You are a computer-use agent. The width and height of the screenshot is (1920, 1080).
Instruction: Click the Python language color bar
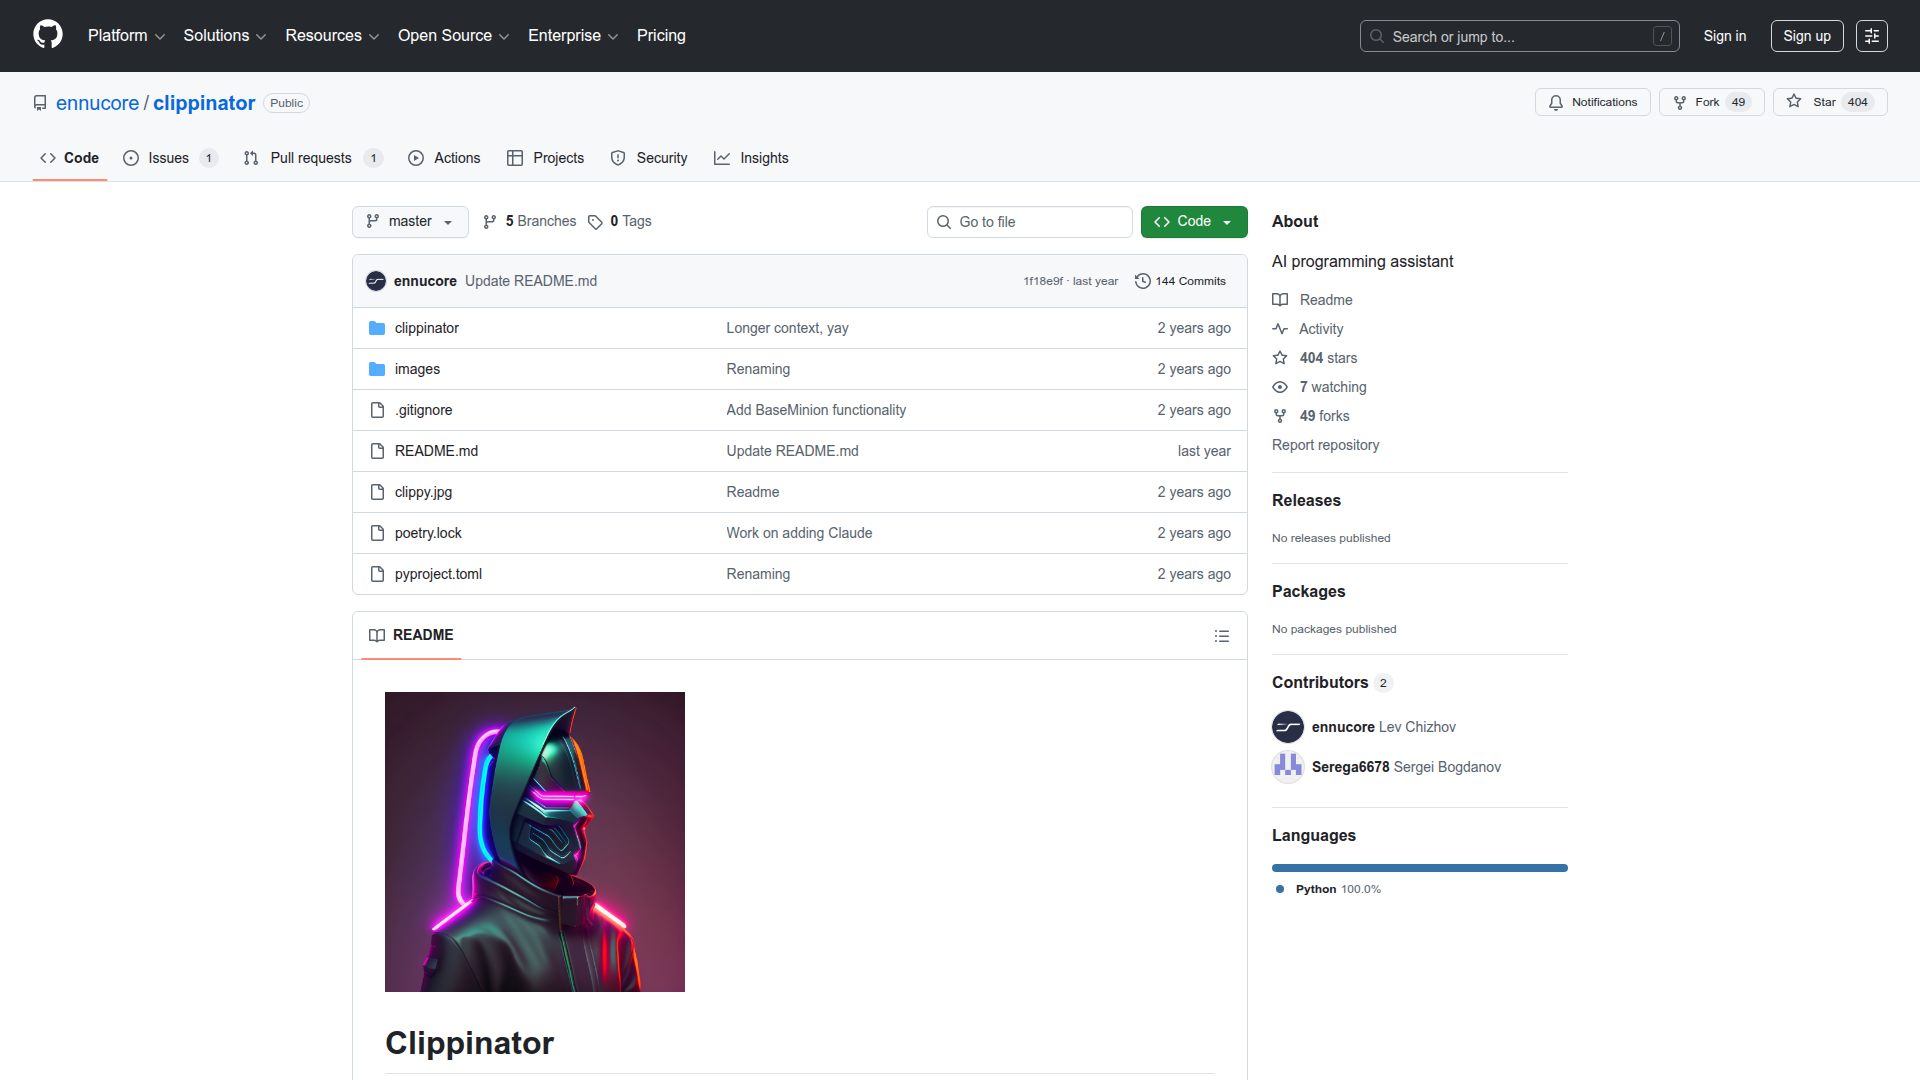[1419, 868]
